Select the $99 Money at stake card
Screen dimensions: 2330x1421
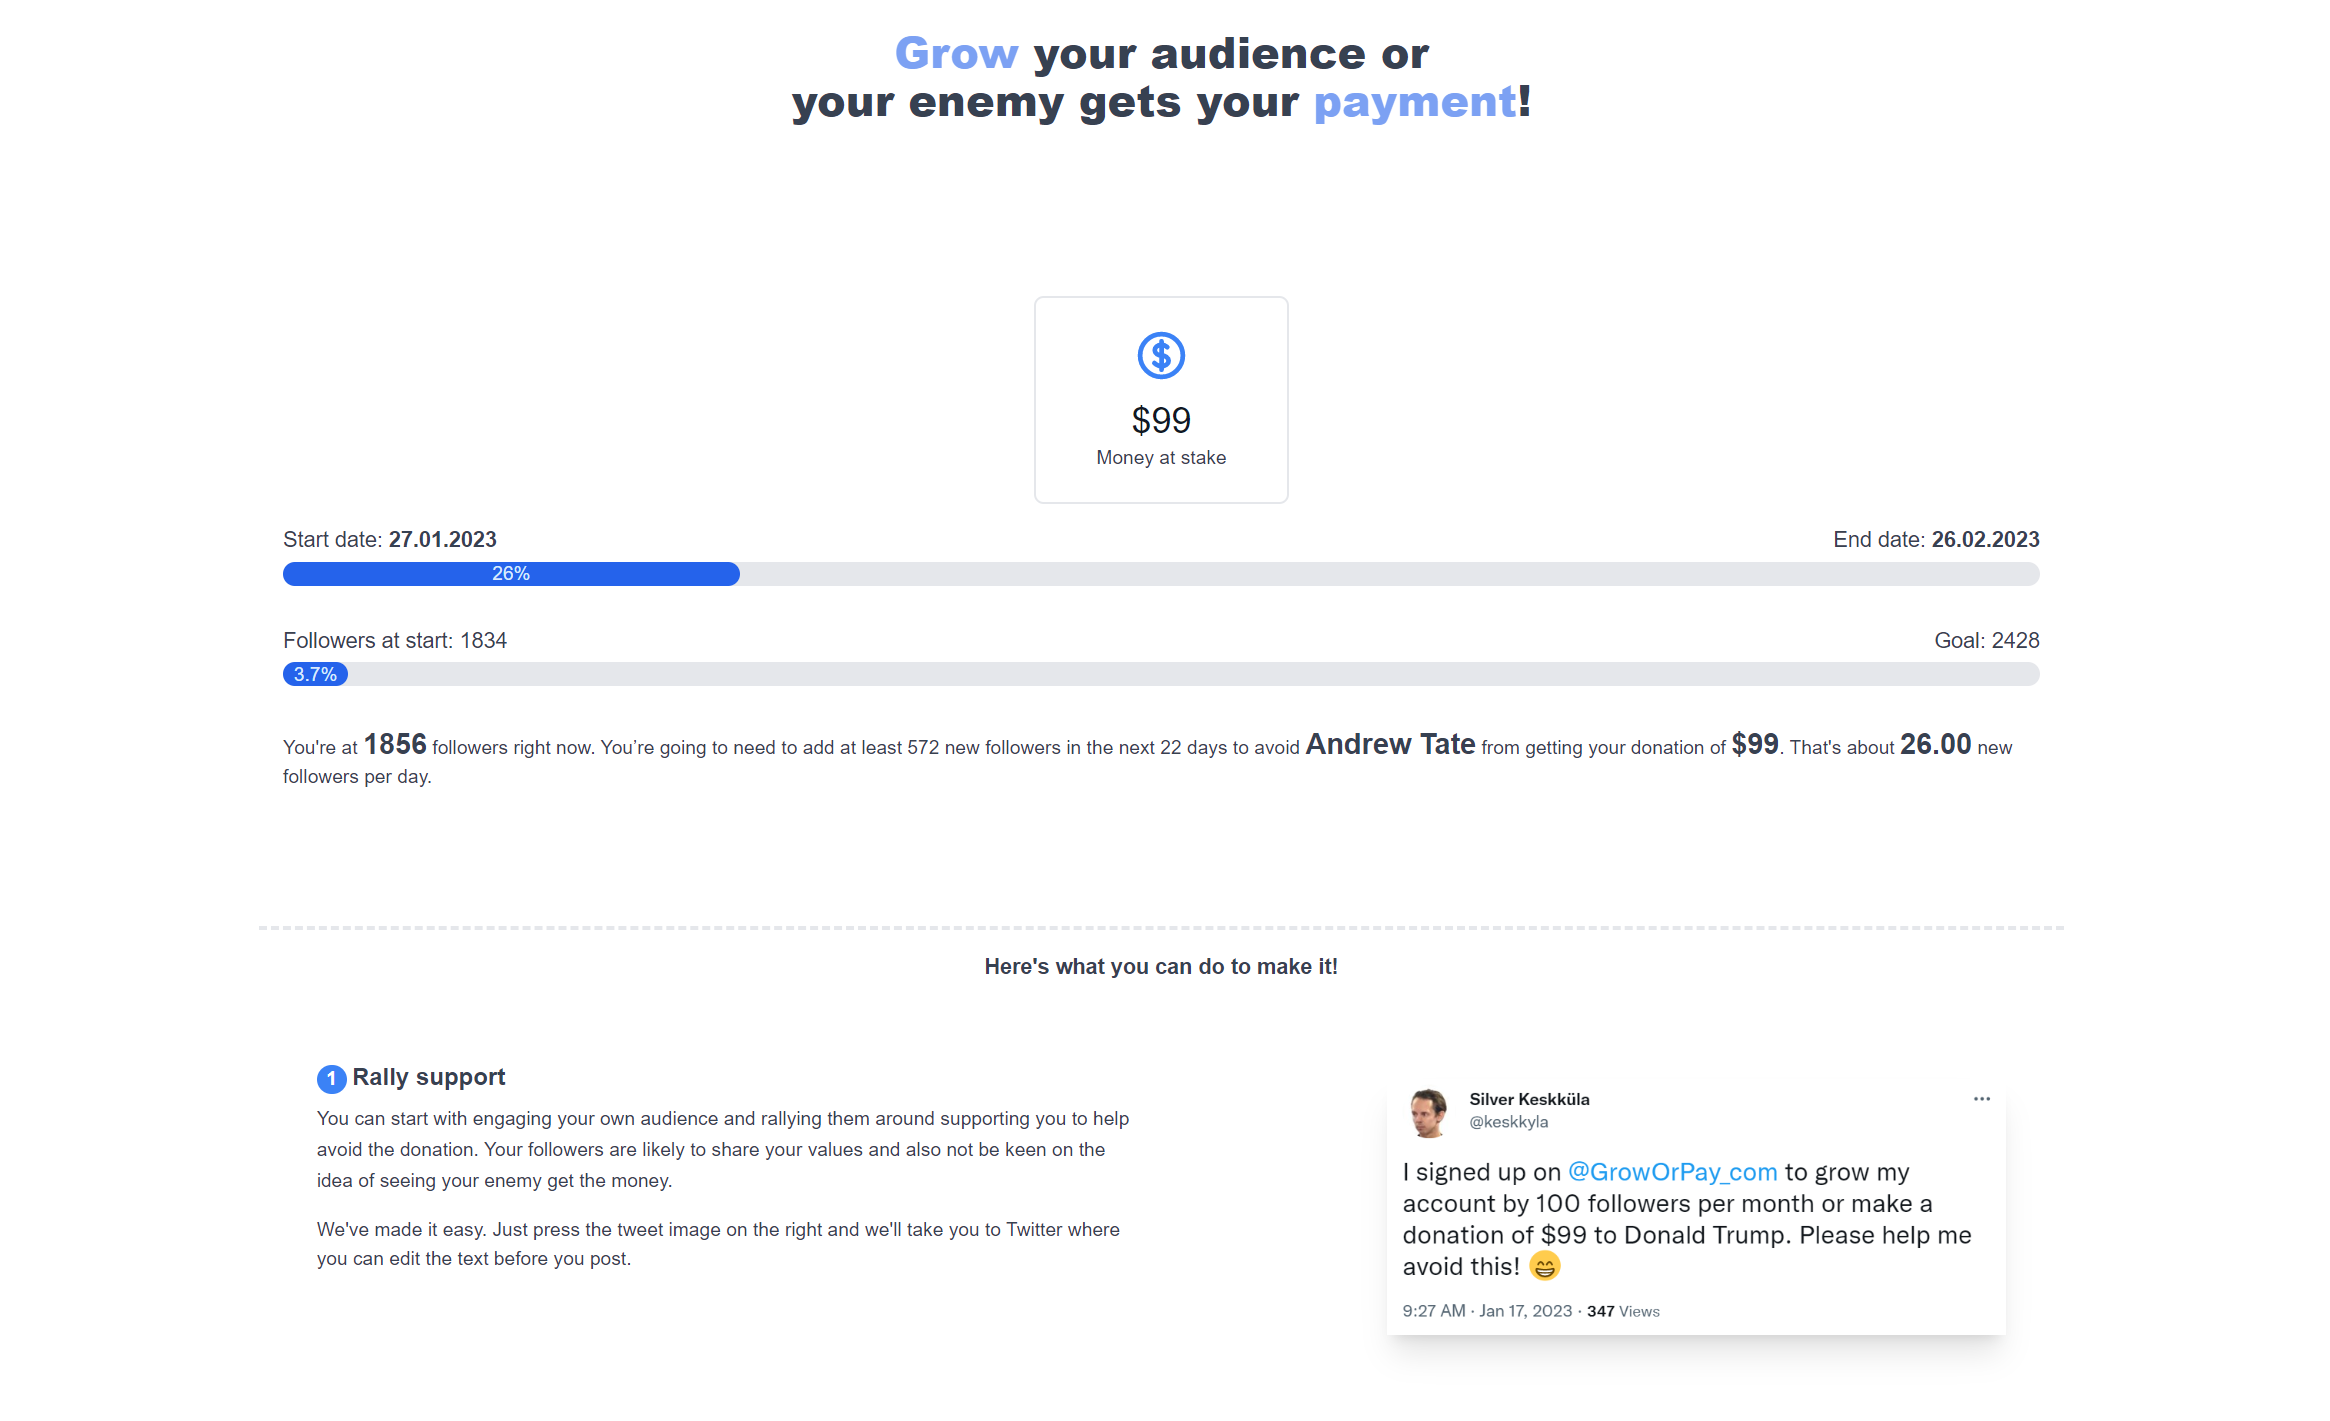pyautogui.click(x=1161, y=400)
